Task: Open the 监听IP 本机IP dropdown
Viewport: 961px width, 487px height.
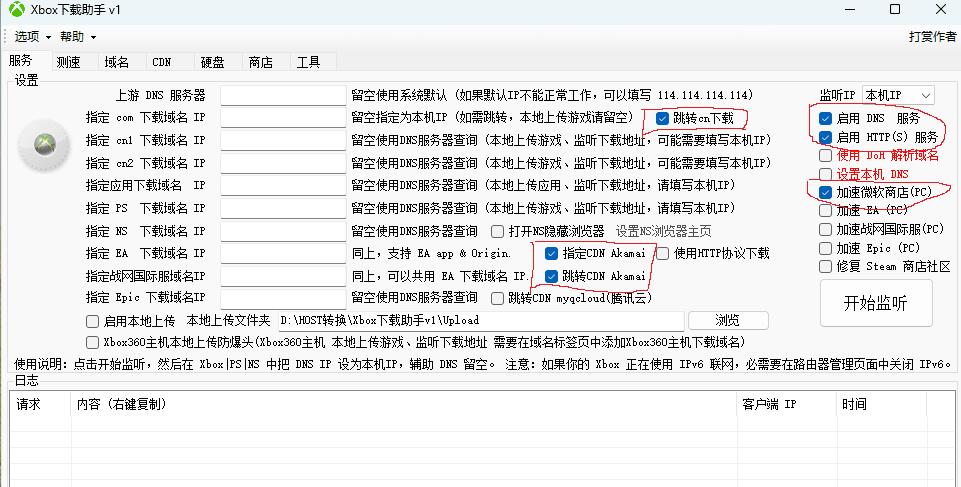Action: (898, 96)
